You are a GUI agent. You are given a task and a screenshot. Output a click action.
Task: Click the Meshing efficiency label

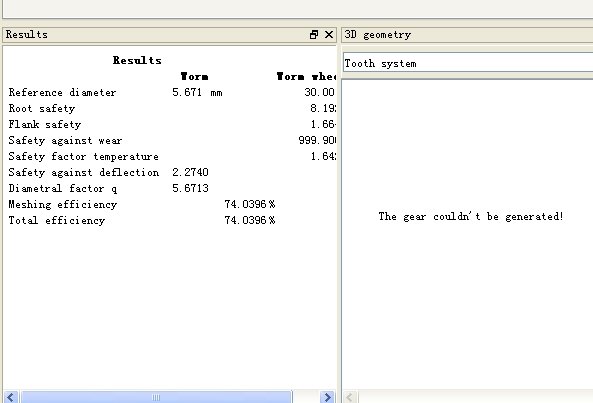tap(63, 205)
